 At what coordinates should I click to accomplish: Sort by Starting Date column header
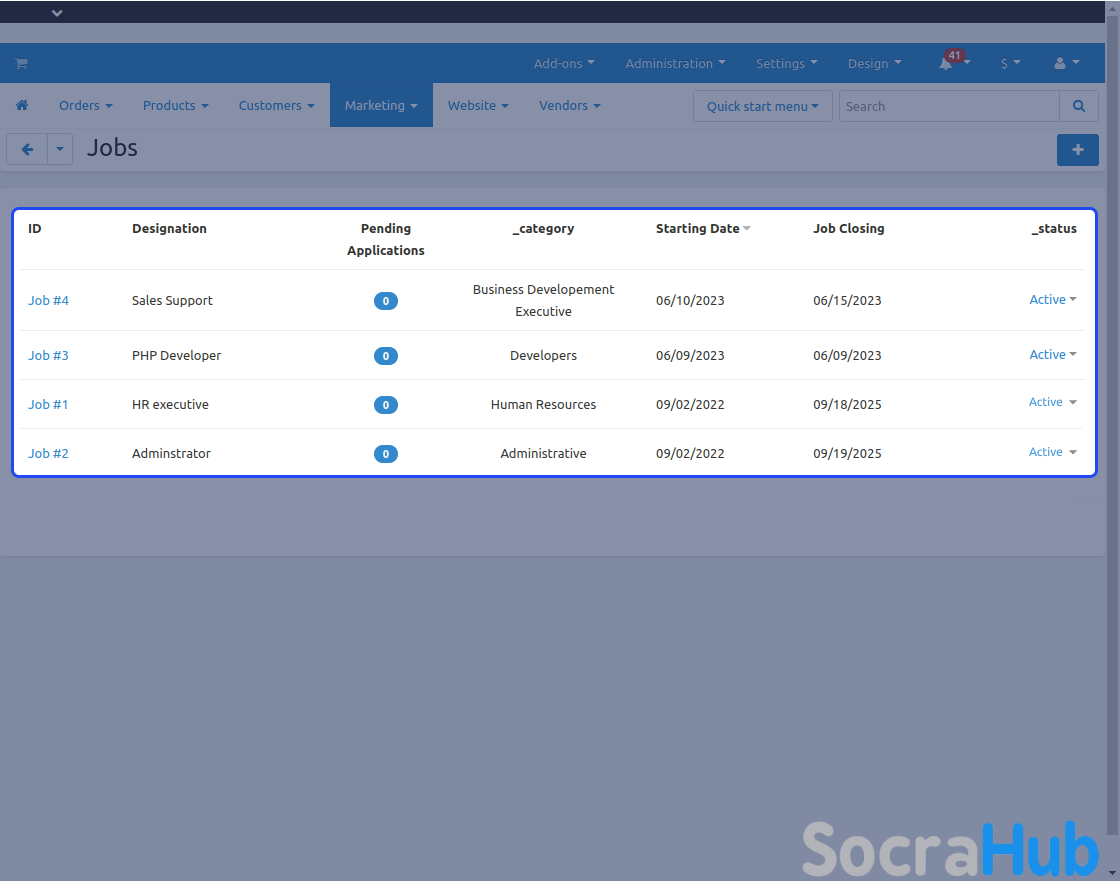pyautogui.click(x=698, y=229)
